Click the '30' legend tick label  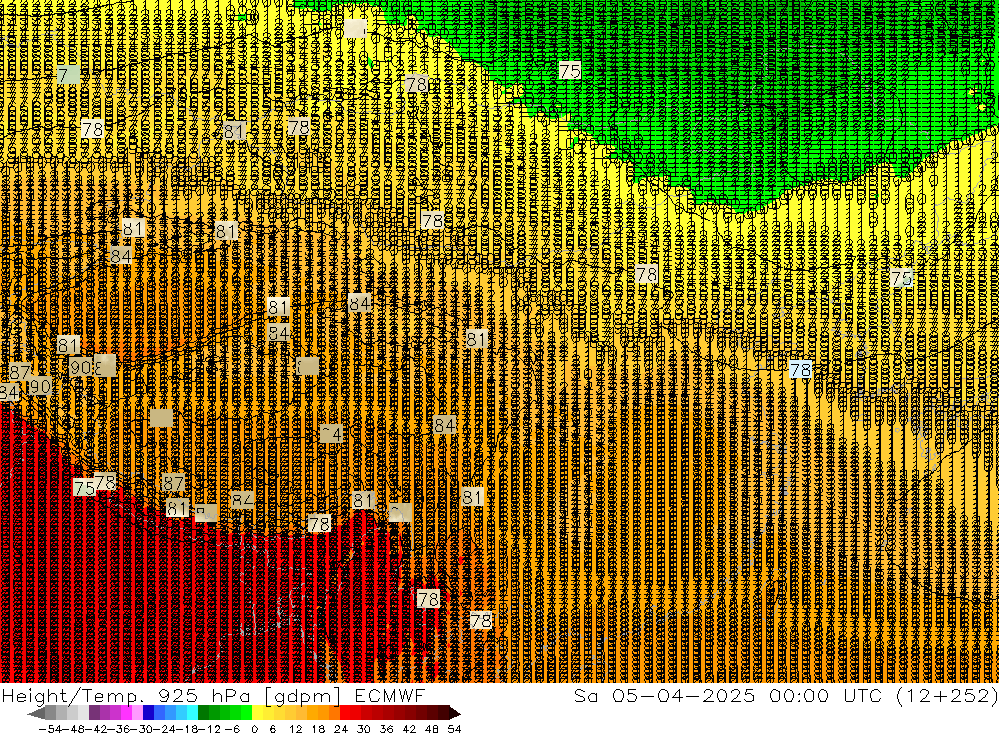point(364,729)
